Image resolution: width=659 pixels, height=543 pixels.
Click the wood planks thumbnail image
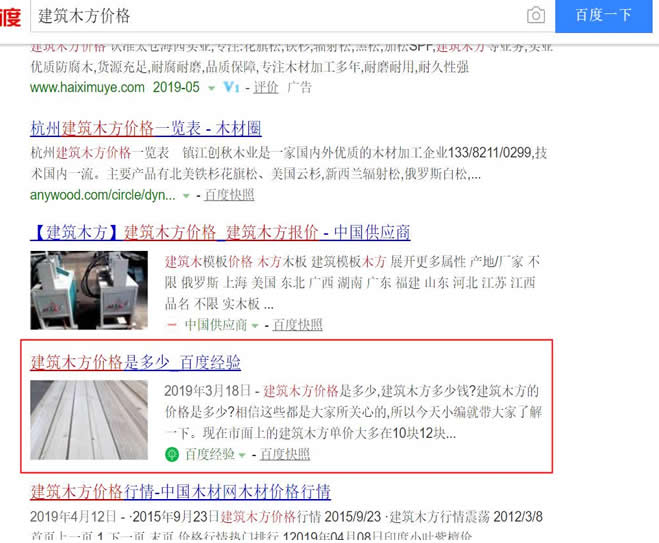[89, 420]
